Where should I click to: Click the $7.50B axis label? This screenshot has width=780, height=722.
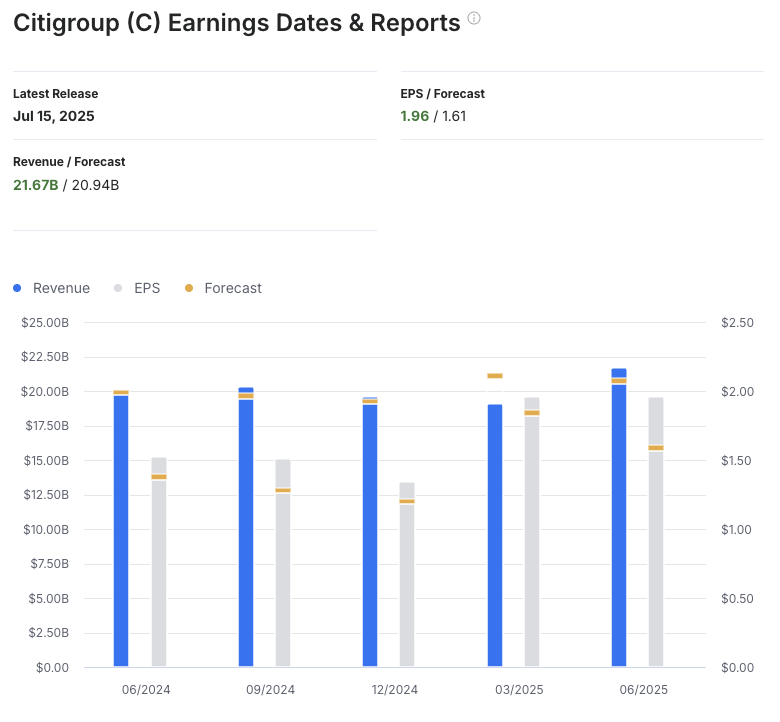pos(50,564)
